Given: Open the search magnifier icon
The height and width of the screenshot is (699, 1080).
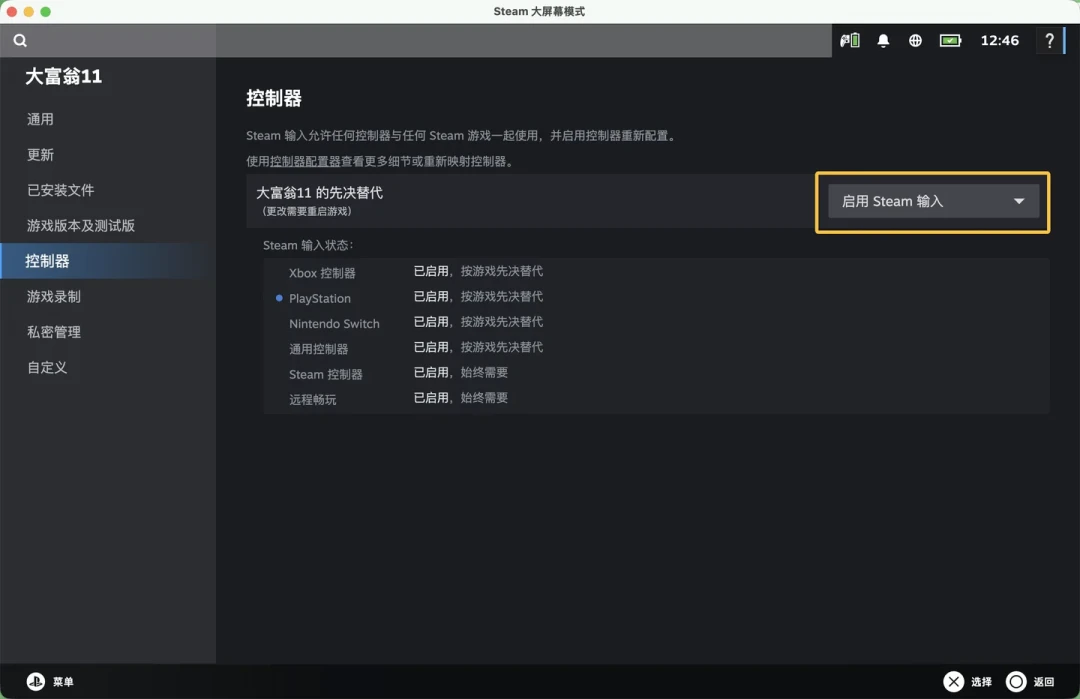Looking at the screenshot, I should [20, 41].
